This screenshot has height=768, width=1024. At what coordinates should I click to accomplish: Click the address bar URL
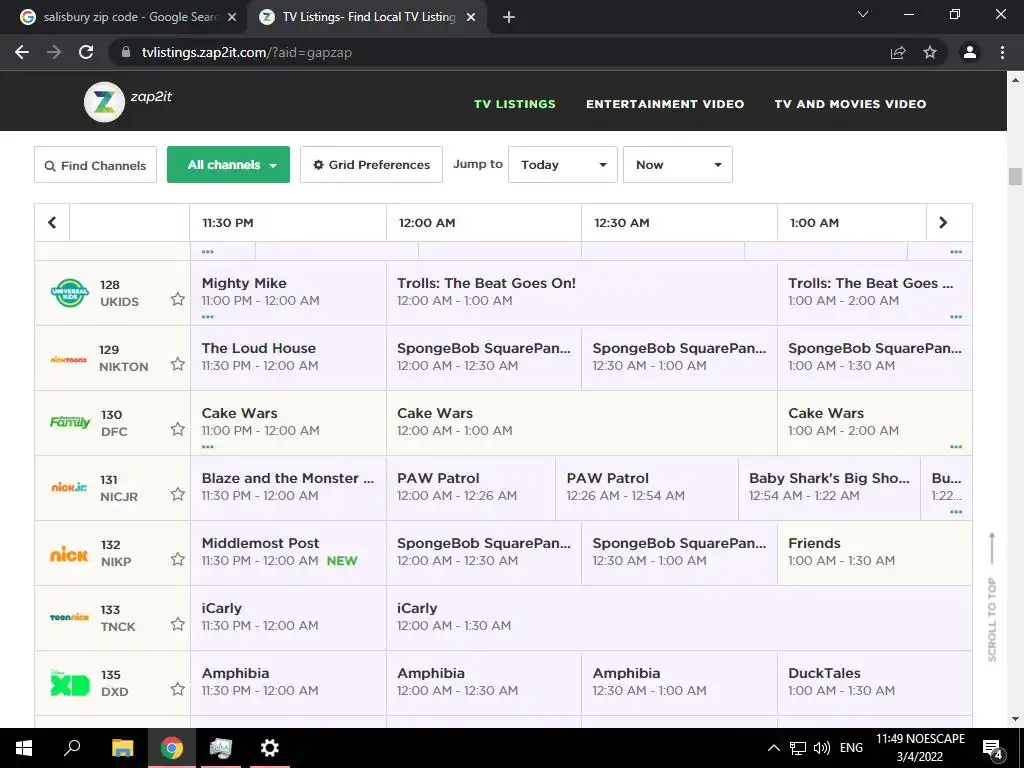247,52
